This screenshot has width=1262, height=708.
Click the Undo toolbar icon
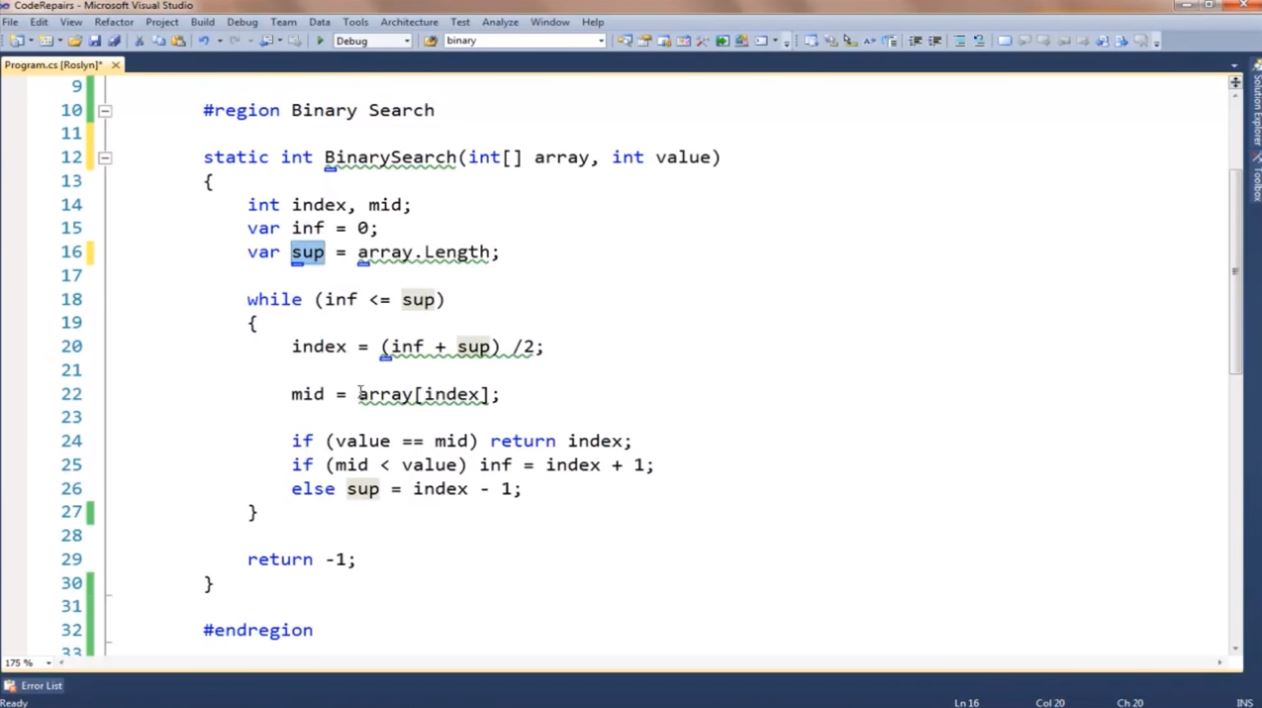coord(203,40)
